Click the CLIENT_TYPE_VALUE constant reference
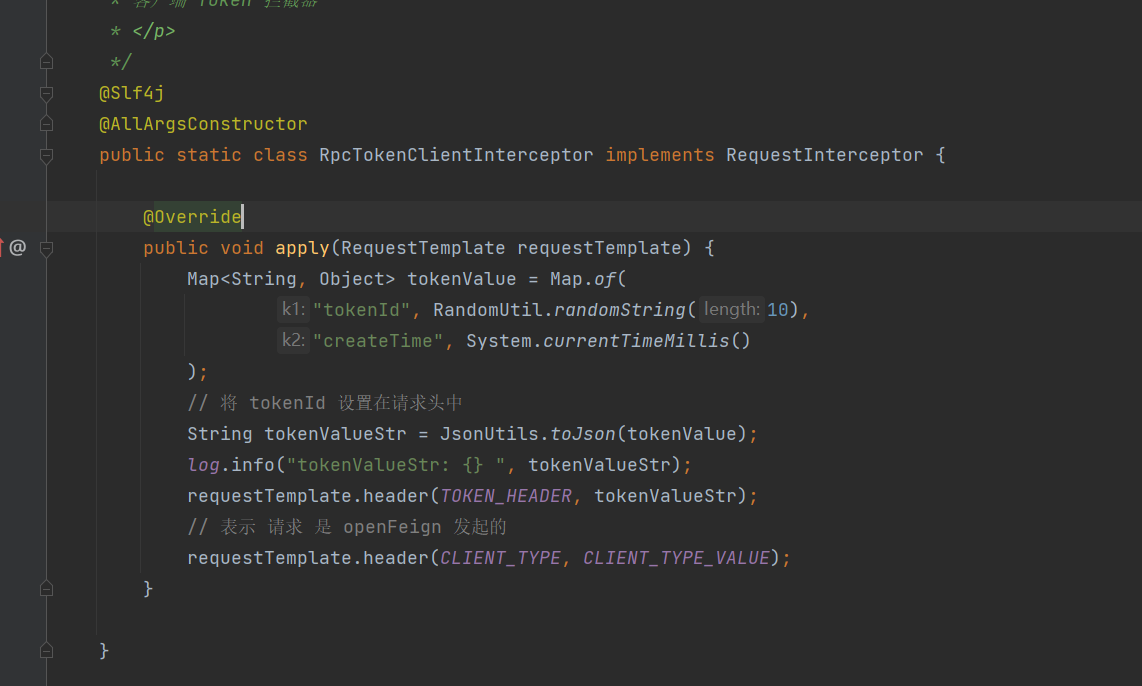The width and height of the screenshot is (1142, 686). [676, 557]
